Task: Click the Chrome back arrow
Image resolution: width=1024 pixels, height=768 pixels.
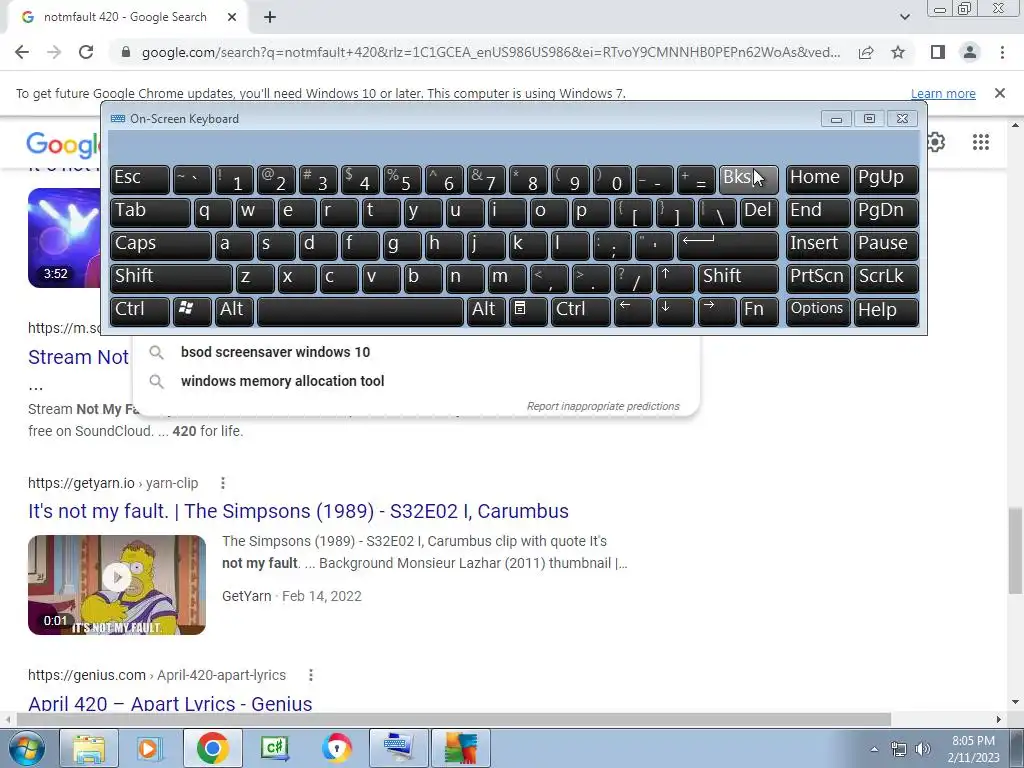Action: click(22, 52)
